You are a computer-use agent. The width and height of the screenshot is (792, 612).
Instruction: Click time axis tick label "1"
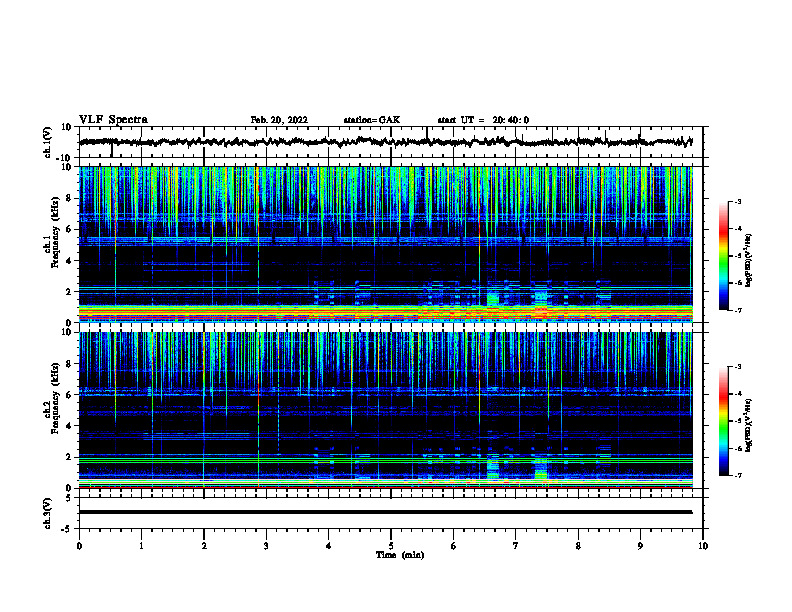pos(141,546)
